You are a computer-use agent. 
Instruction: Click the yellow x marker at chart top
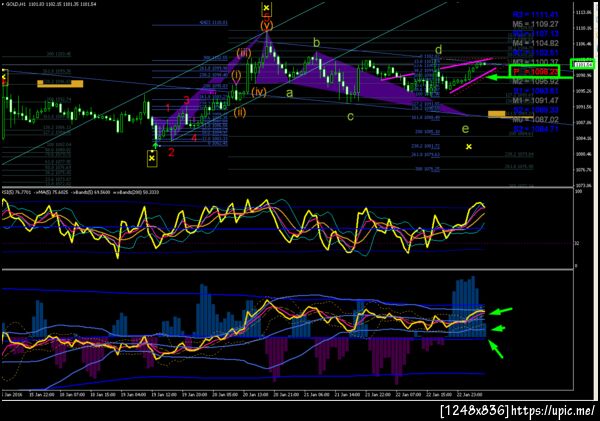pos(267,8)
